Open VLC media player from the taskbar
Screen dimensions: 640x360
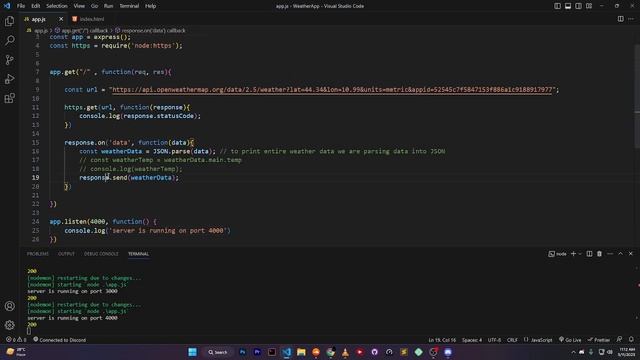click(345, 352)
